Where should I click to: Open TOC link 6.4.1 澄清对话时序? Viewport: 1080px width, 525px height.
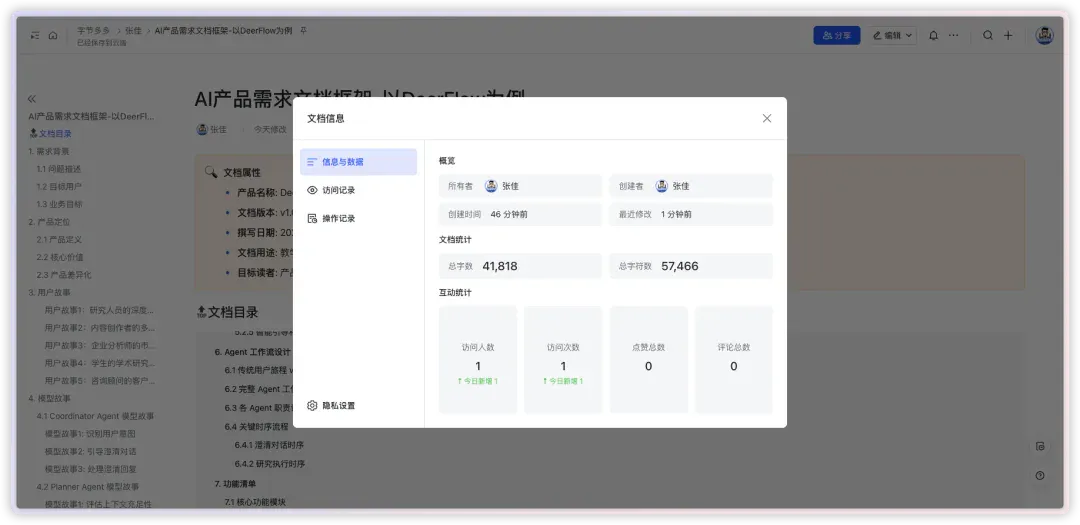269,445
